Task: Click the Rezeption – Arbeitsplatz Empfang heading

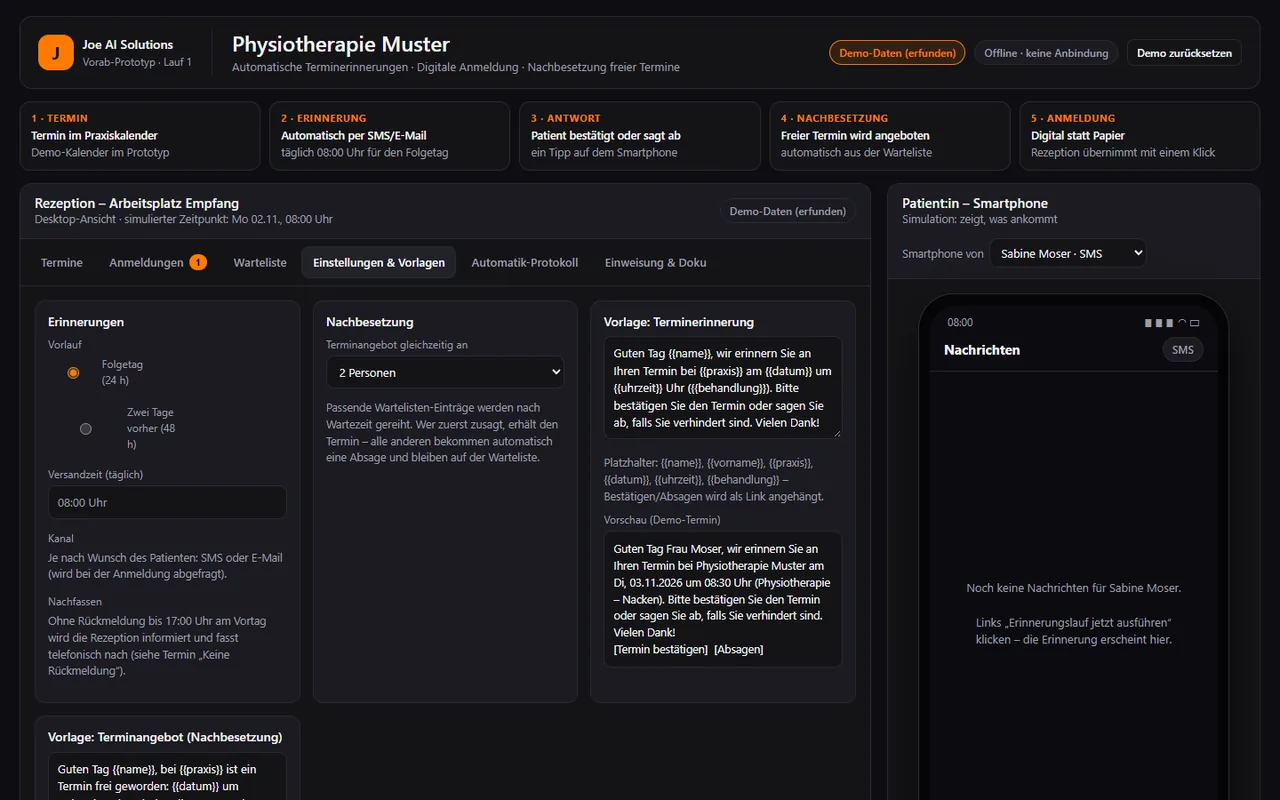Action: pyautogui.click(x=137, y=203)
